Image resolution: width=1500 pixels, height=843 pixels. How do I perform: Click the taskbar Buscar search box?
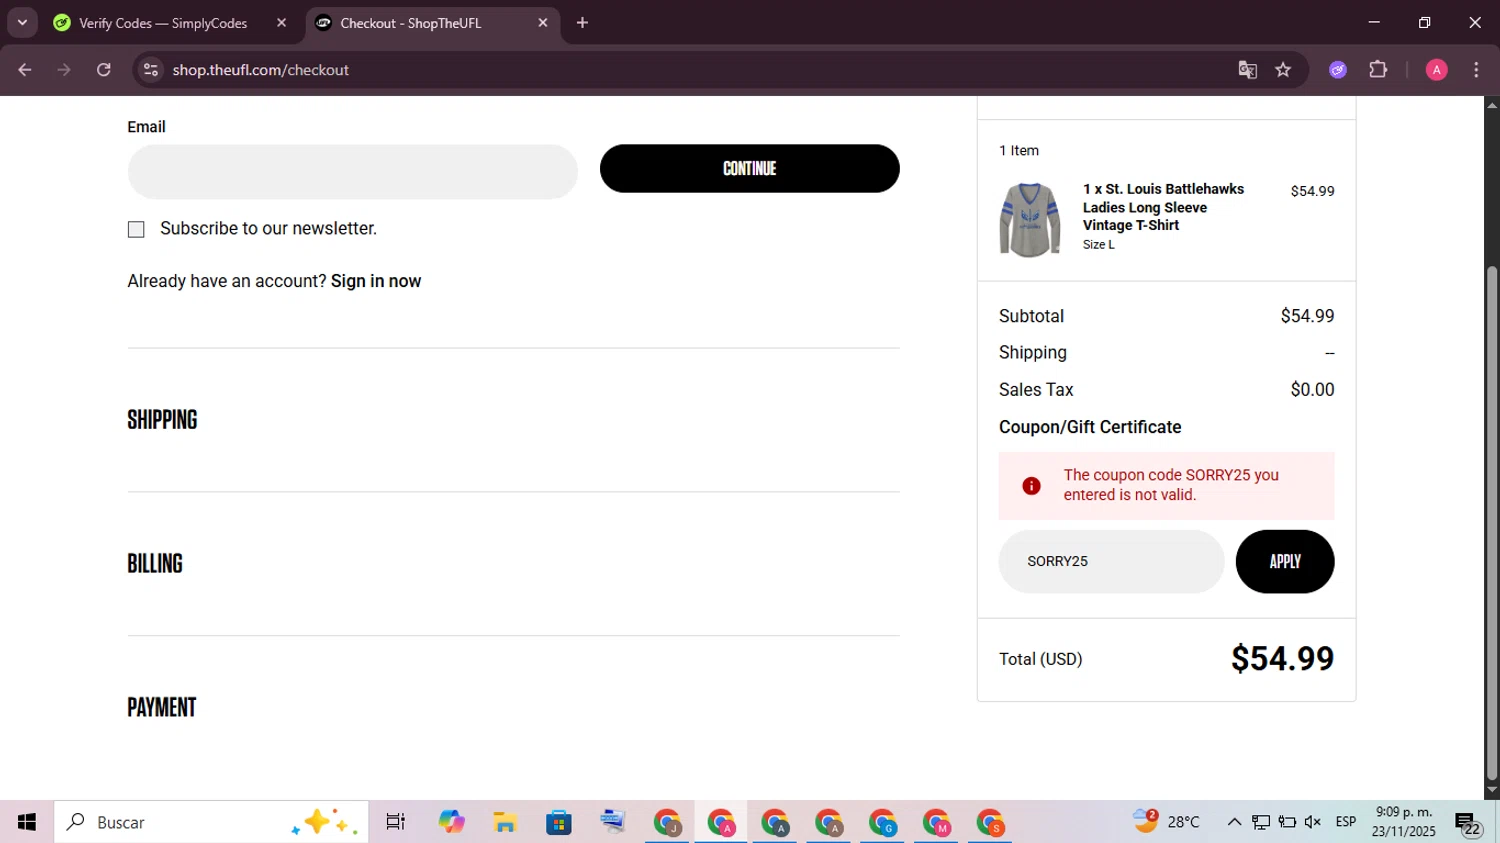pos(212,822)
